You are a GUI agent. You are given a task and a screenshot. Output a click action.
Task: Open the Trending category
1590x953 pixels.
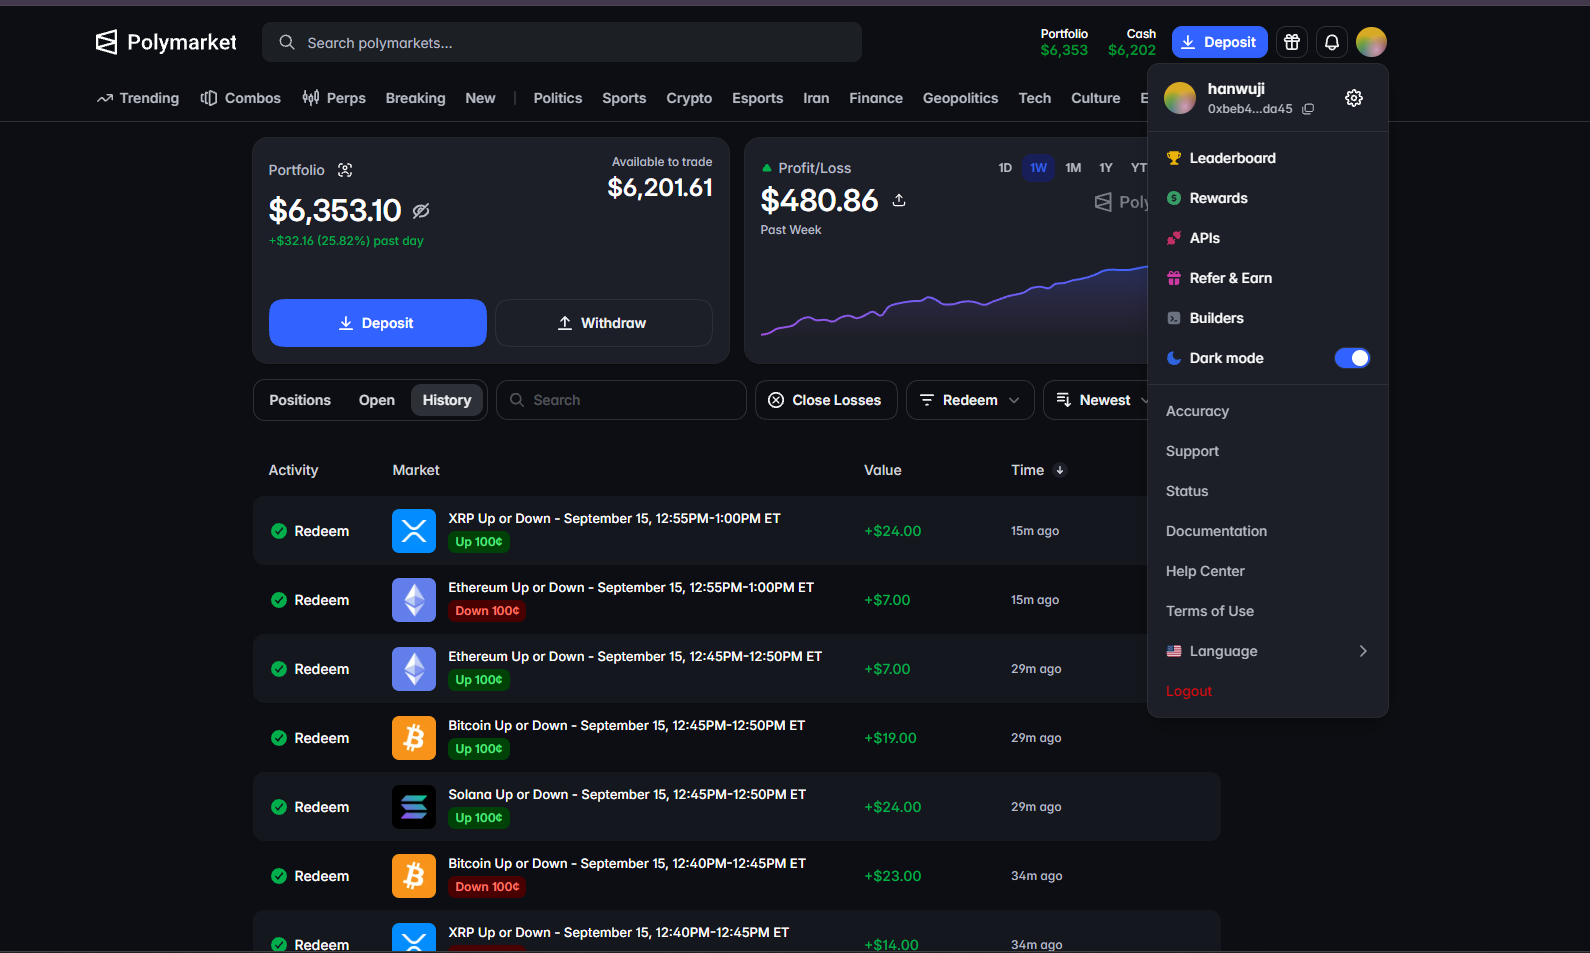(x=138, y=98)
